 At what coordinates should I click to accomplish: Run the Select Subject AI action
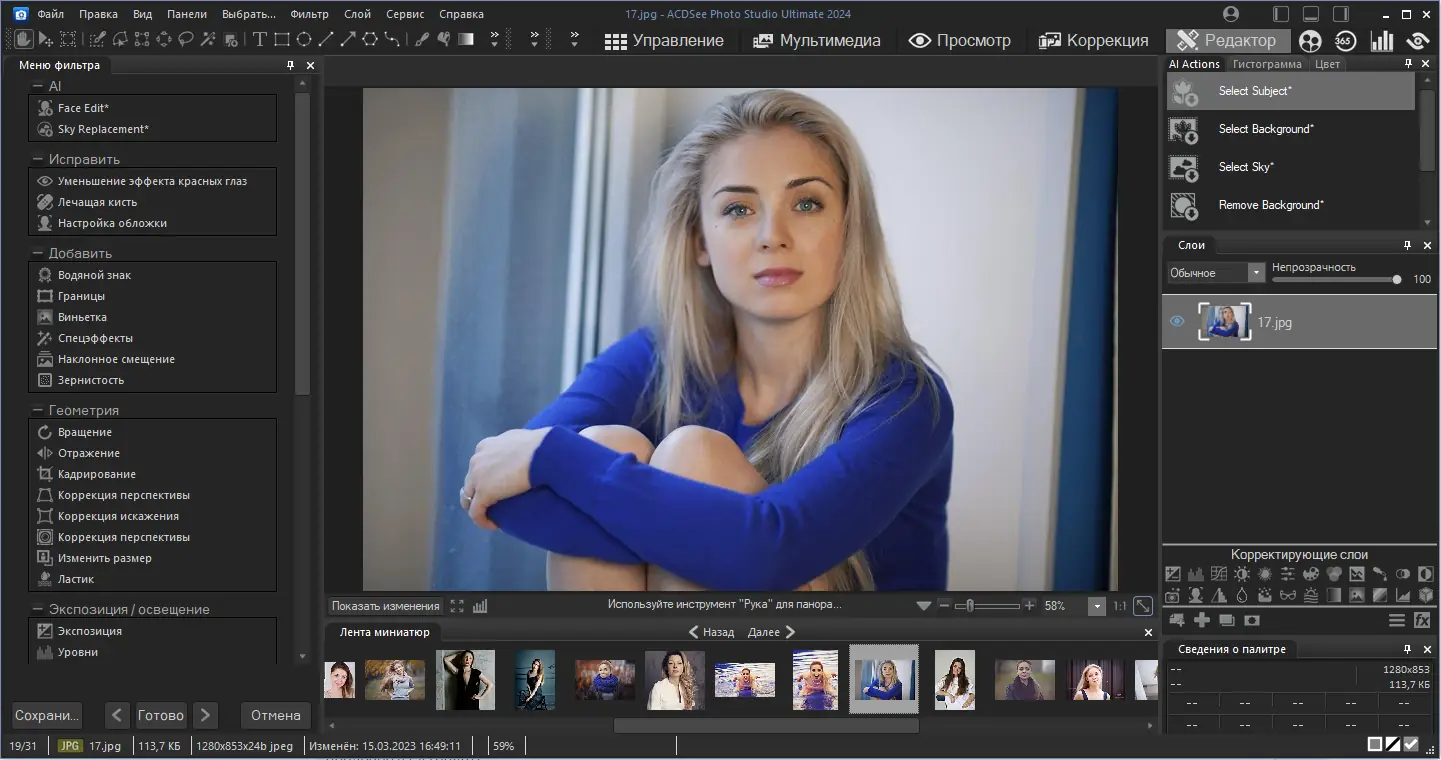(x=1291, y=91)
